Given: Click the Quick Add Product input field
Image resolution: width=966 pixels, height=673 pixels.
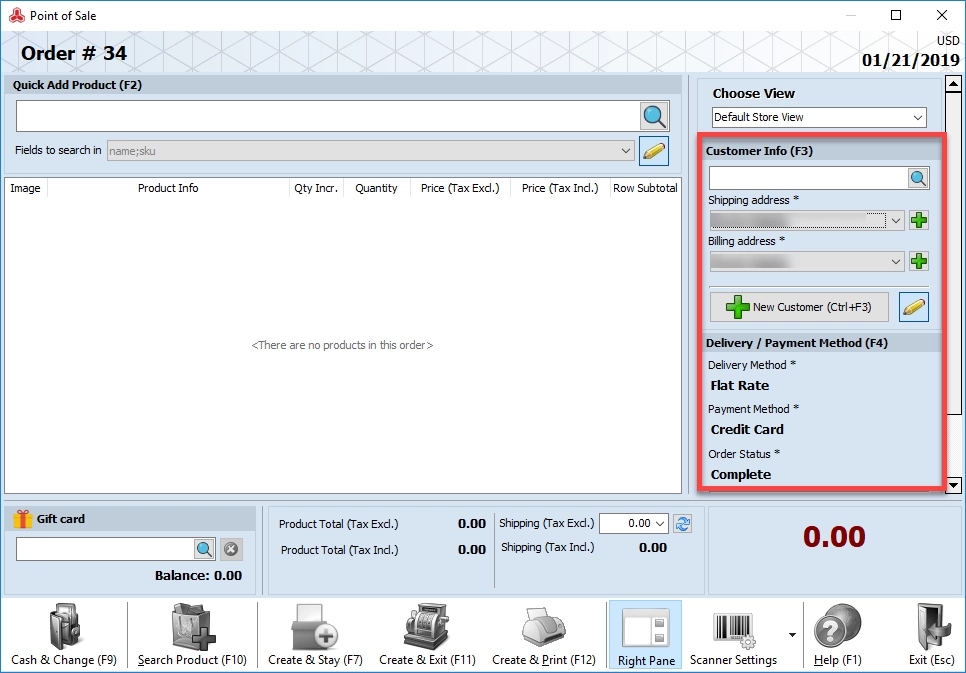Looking at the screenshot, I should 328,116.
